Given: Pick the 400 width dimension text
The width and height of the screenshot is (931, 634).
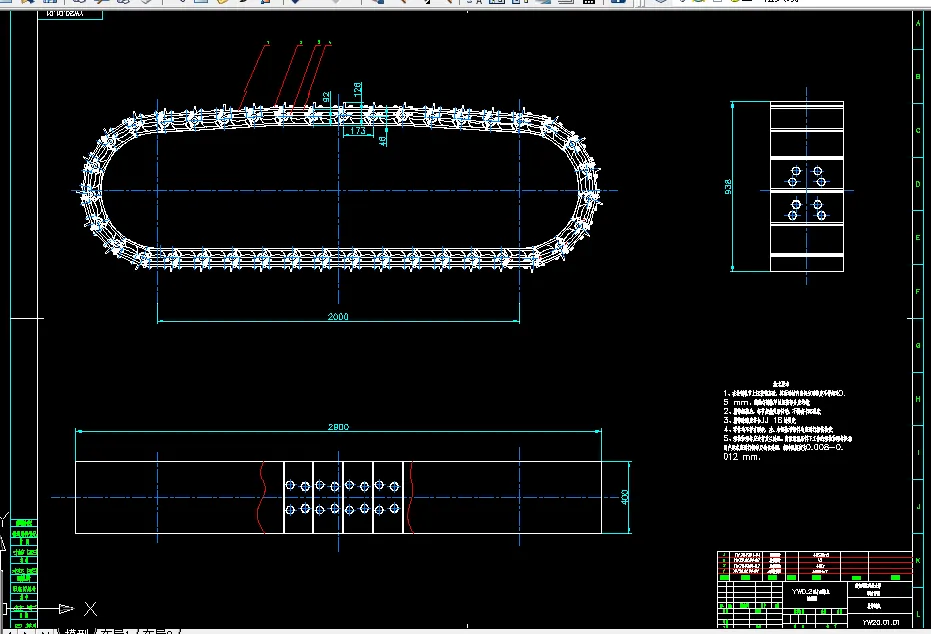Looking at the screenshot, I should [624, 497].
